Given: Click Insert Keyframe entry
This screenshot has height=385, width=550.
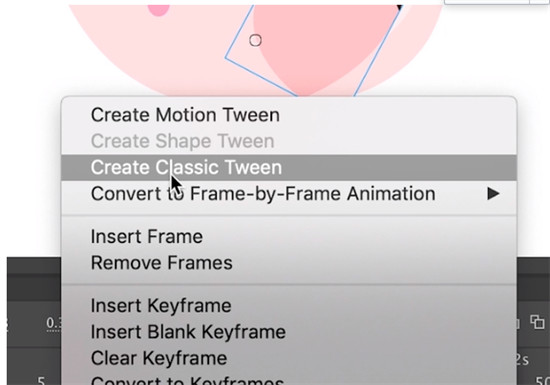Looking at the screenshot, I should 288,305.
